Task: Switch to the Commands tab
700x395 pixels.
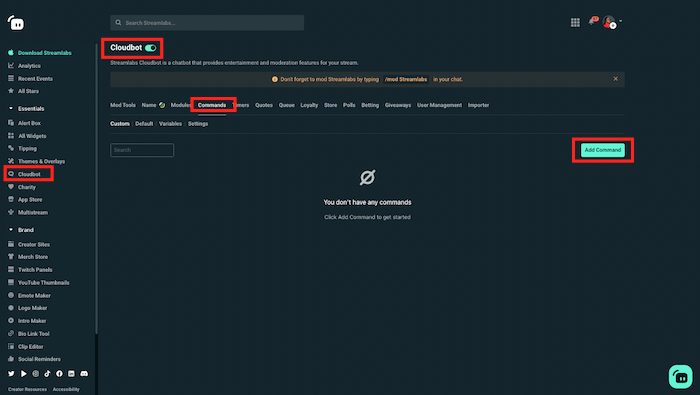Action: coord(212,105)
